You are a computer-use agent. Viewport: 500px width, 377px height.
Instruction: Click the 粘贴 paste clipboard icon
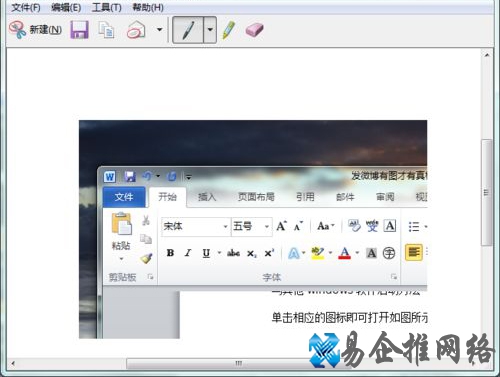(121, 223)
